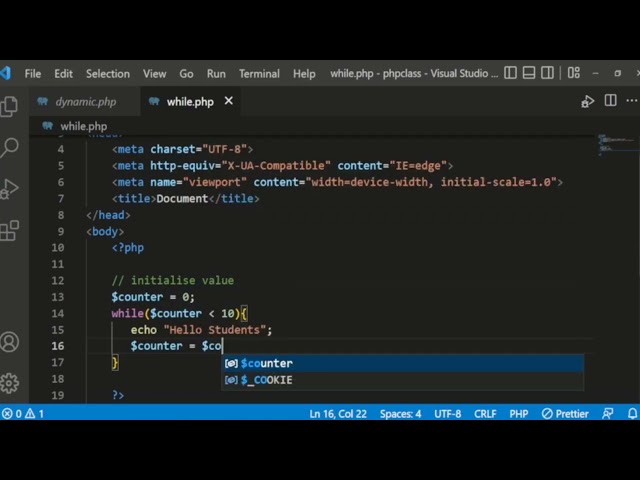Viewport: 640px width, 480px height.
Task: Click while.php in the breadcrumb
Action: click(x=84, y=126)
